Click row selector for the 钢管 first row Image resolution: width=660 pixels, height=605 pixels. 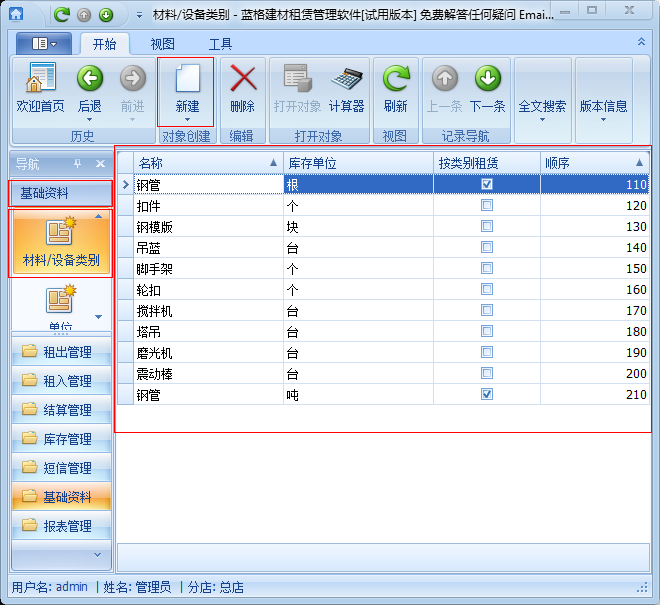click(125, 184)
